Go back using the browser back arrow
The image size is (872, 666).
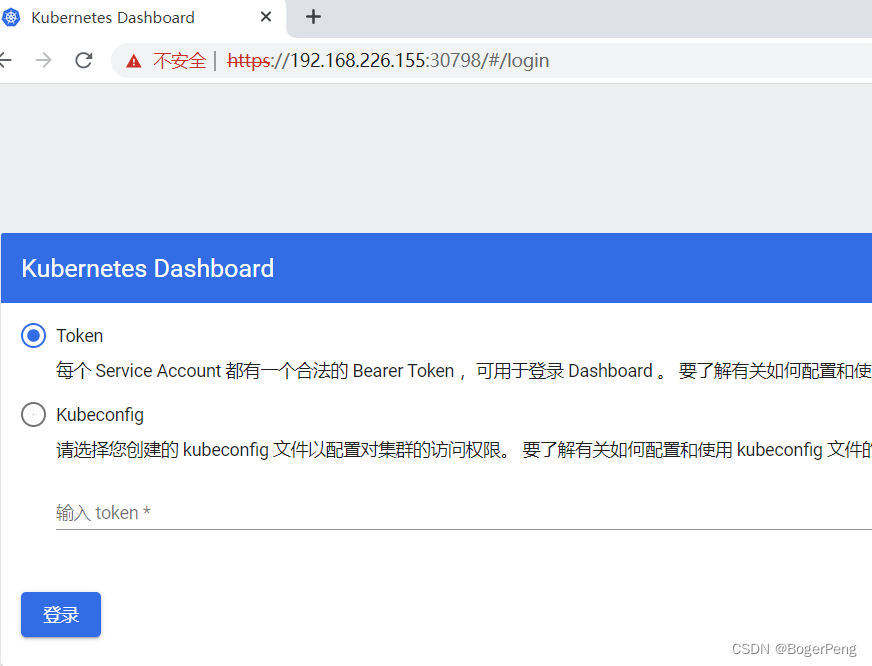click(6, 59)
